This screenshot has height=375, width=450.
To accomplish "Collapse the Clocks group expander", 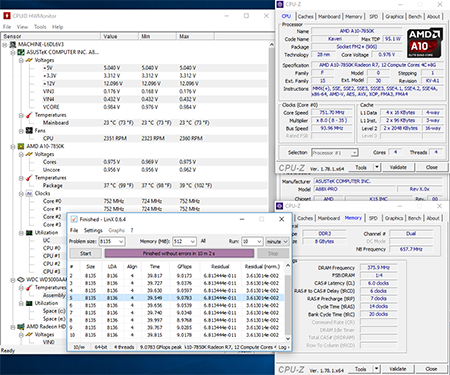I will click(21, 193).
